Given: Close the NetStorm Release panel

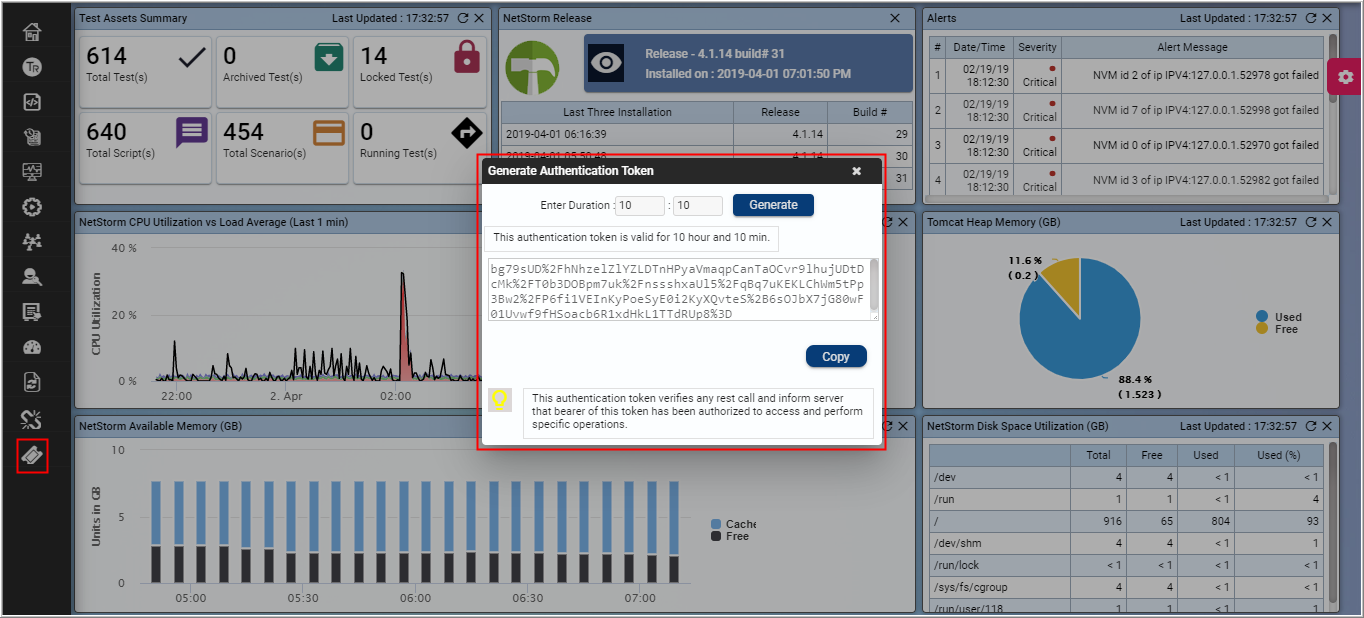Looking at the screenshot, I should click(894, 18).
